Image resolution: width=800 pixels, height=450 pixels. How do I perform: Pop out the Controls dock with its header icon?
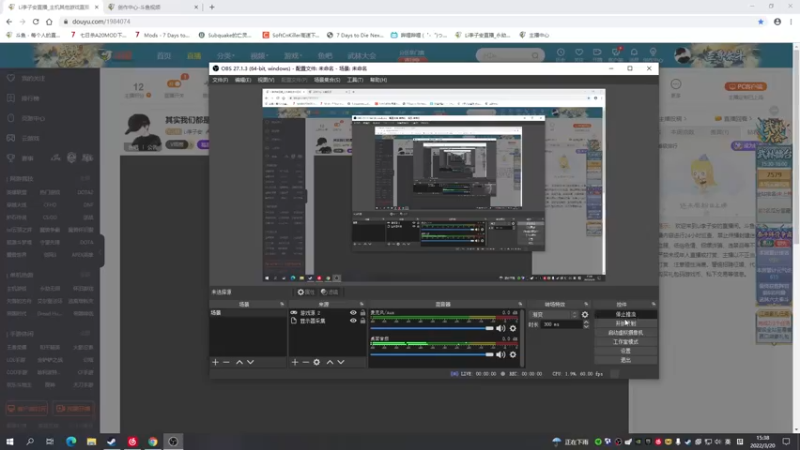tap(654, 304)
